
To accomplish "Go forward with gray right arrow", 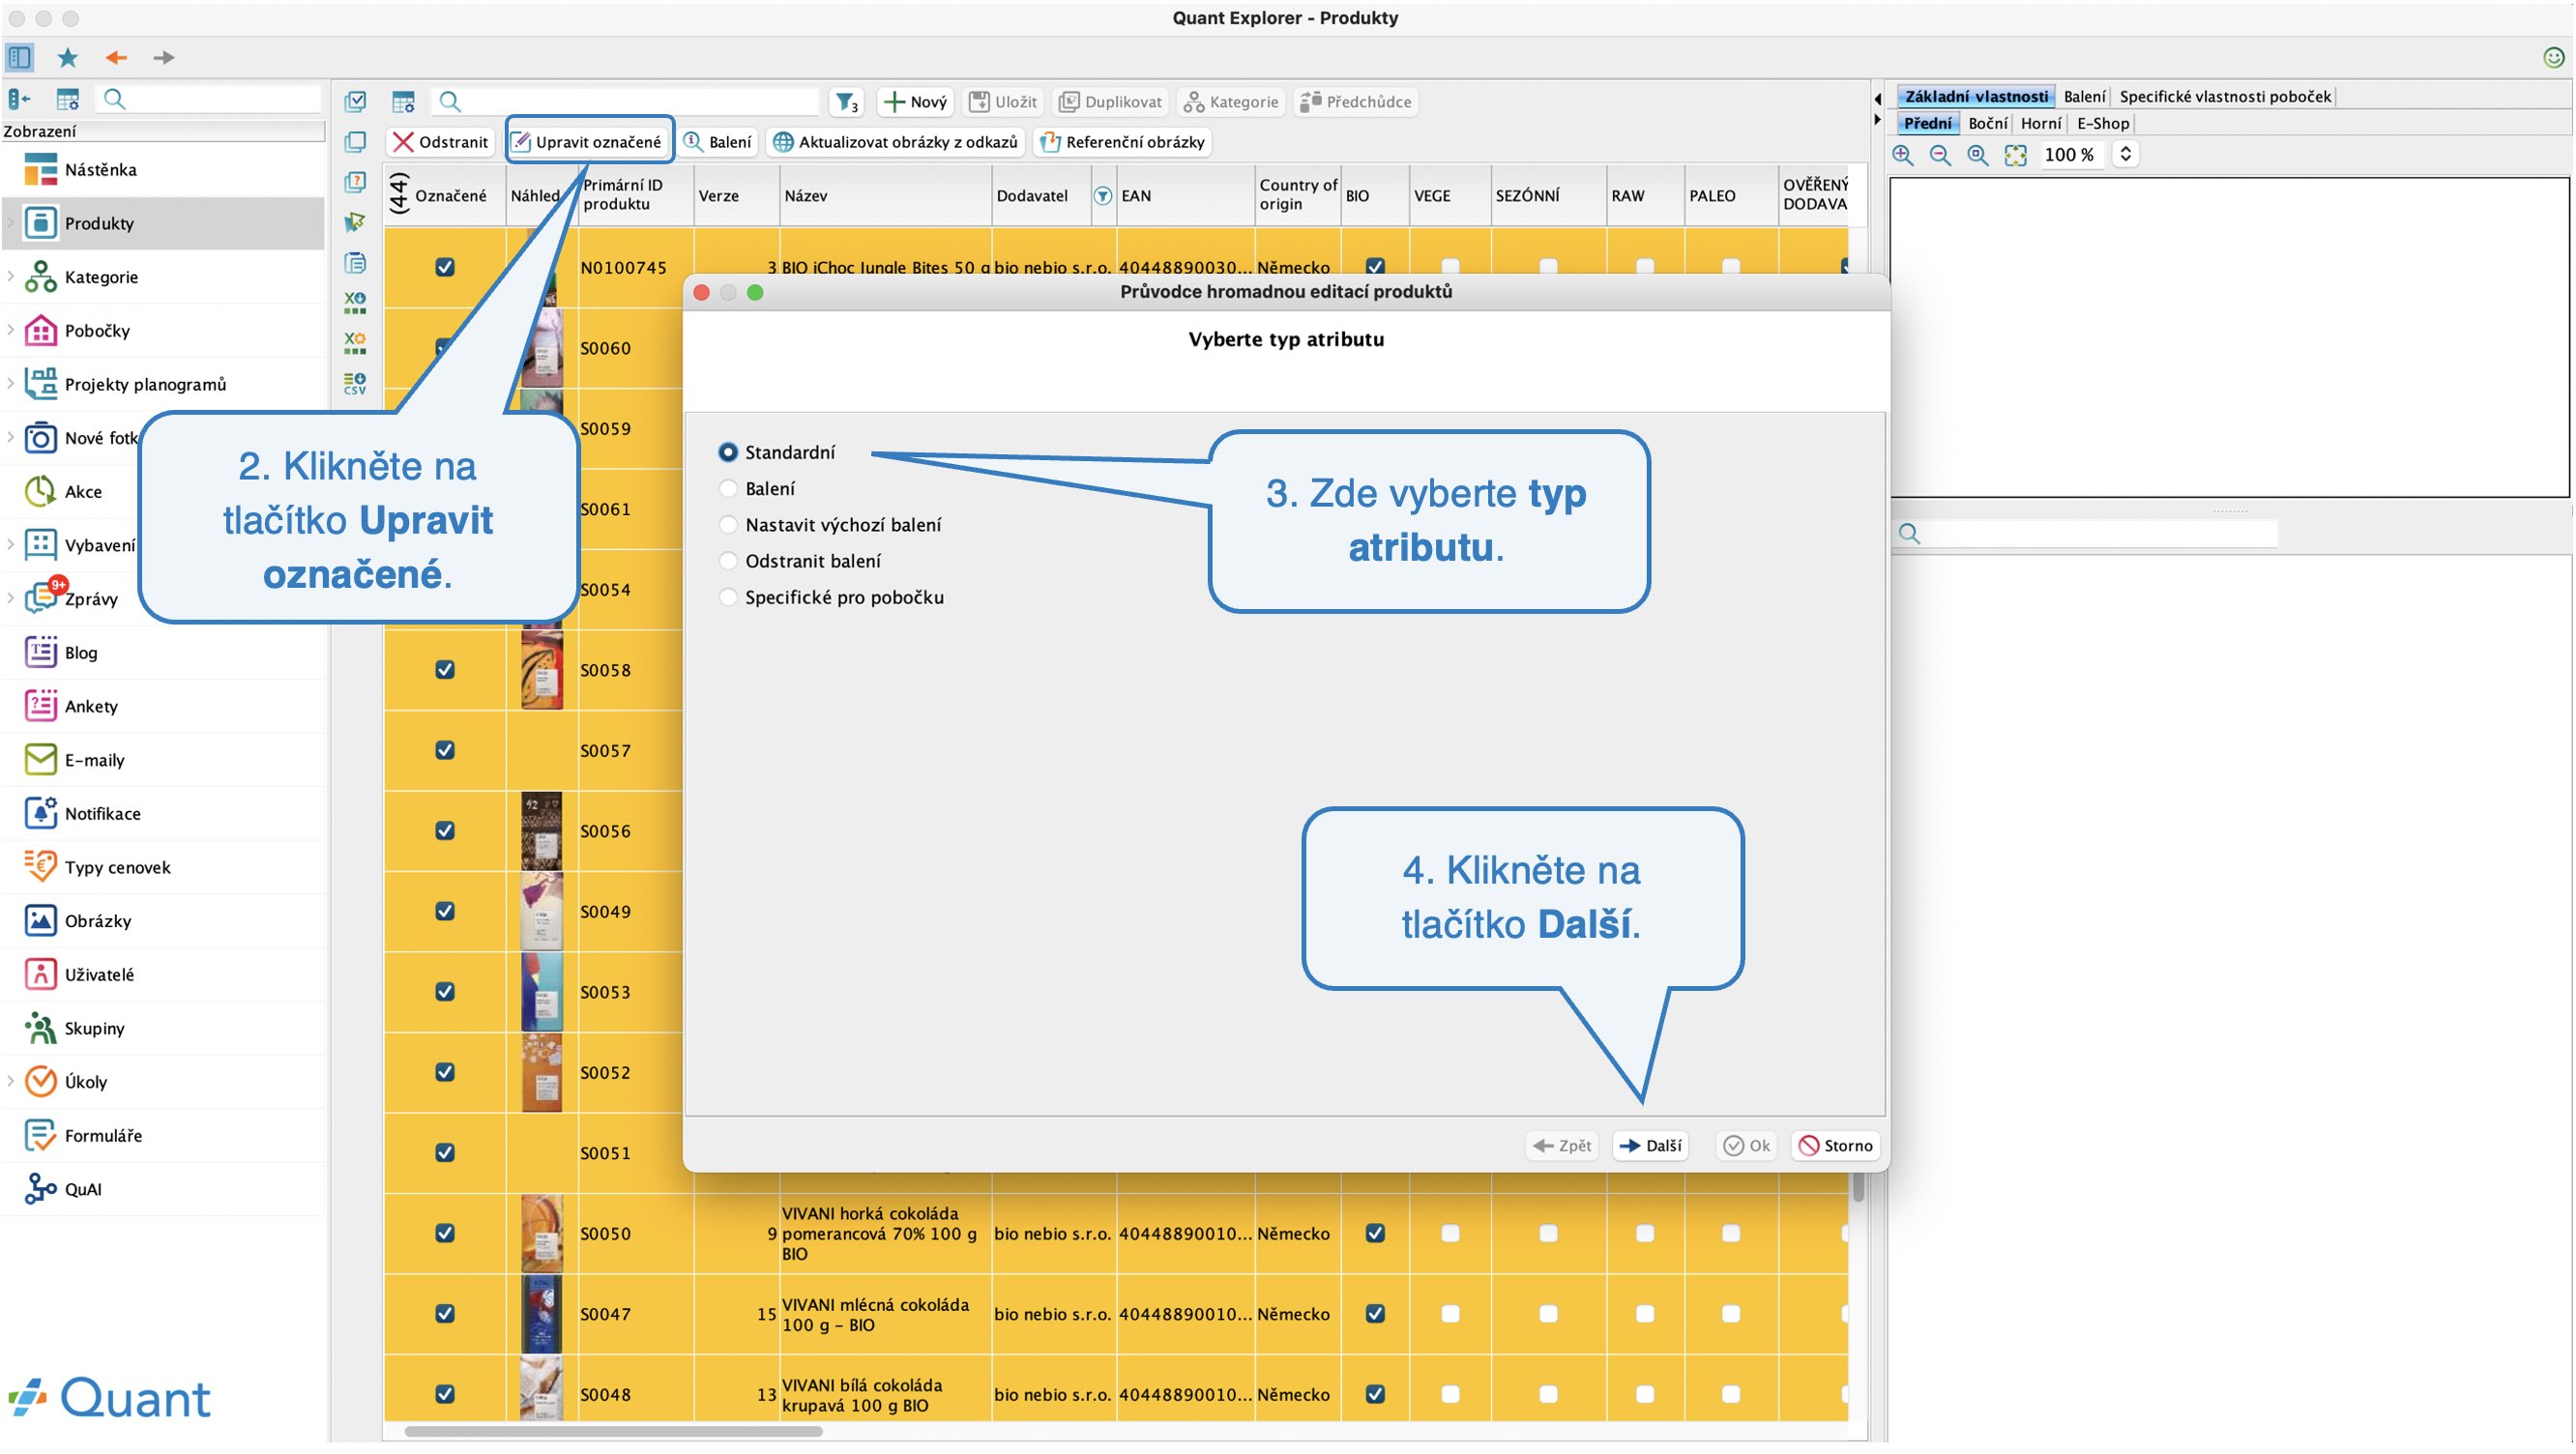I will [x=163, y=57].
